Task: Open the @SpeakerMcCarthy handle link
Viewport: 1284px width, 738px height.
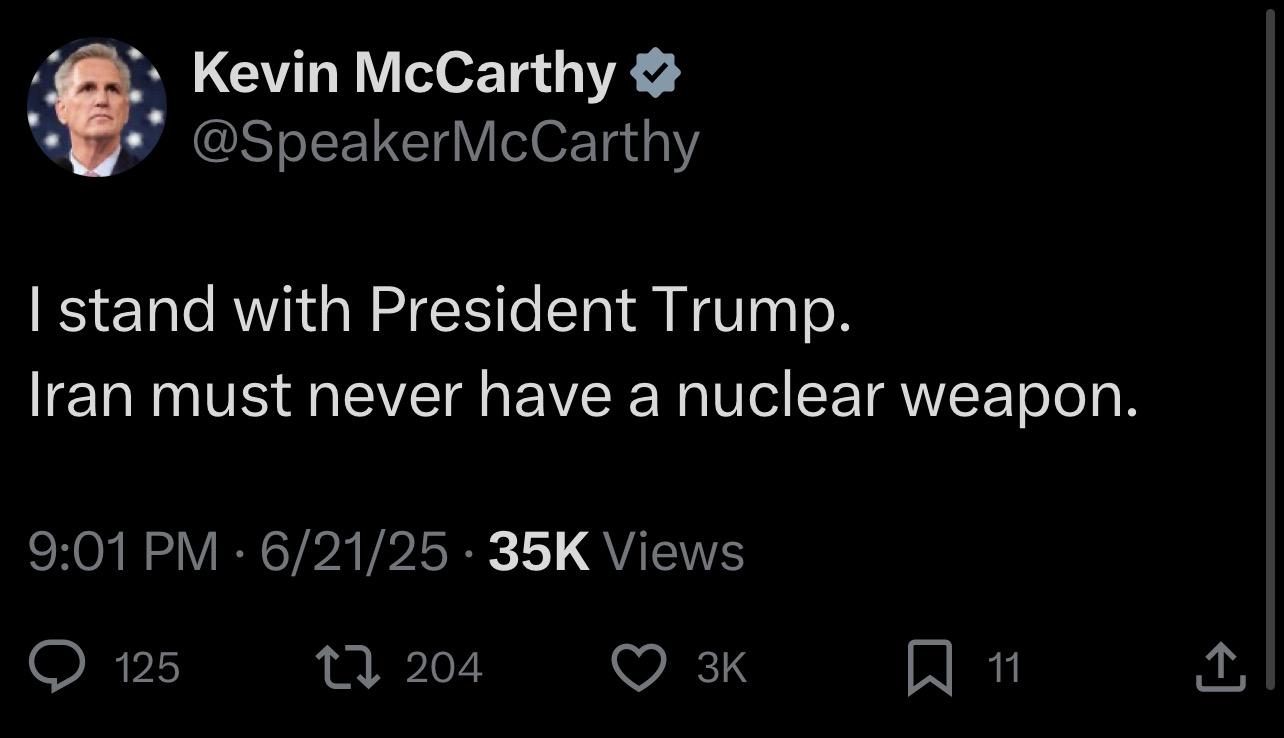Action: coord(444,145)
